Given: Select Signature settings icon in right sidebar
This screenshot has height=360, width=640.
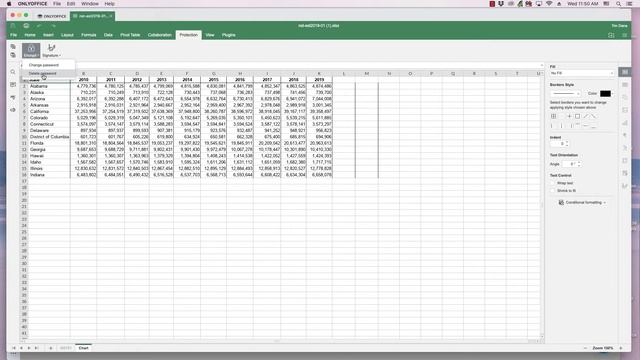Looking at the screenshot, I should (x=625, y=186).
